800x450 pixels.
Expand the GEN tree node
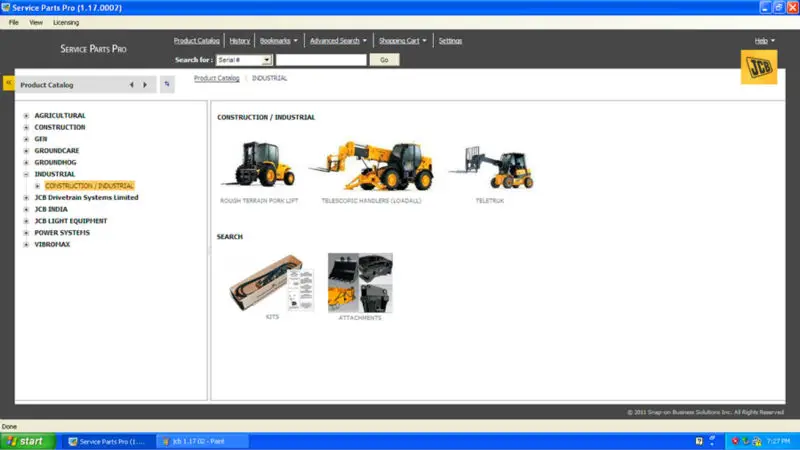pos(27,139)
